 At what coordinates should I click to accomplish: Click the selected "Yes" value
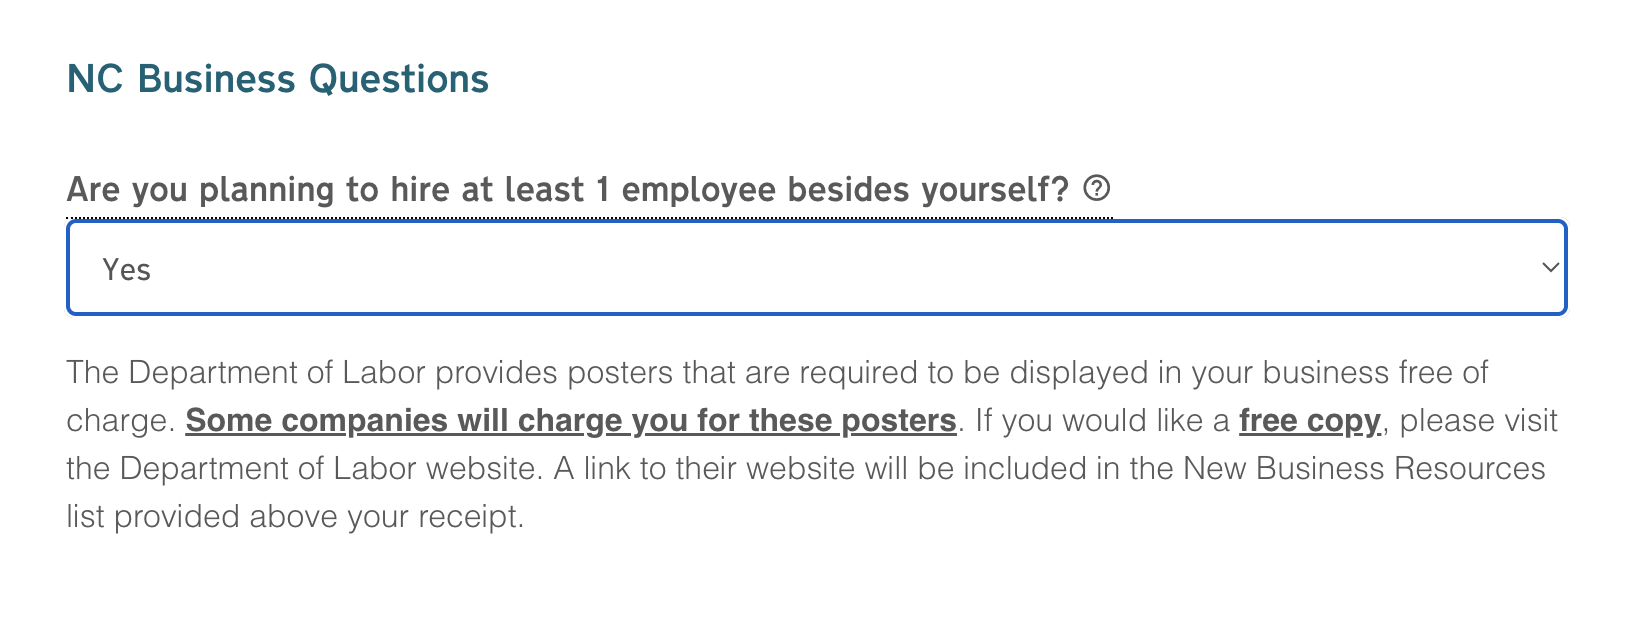click(x=127, y=270)
